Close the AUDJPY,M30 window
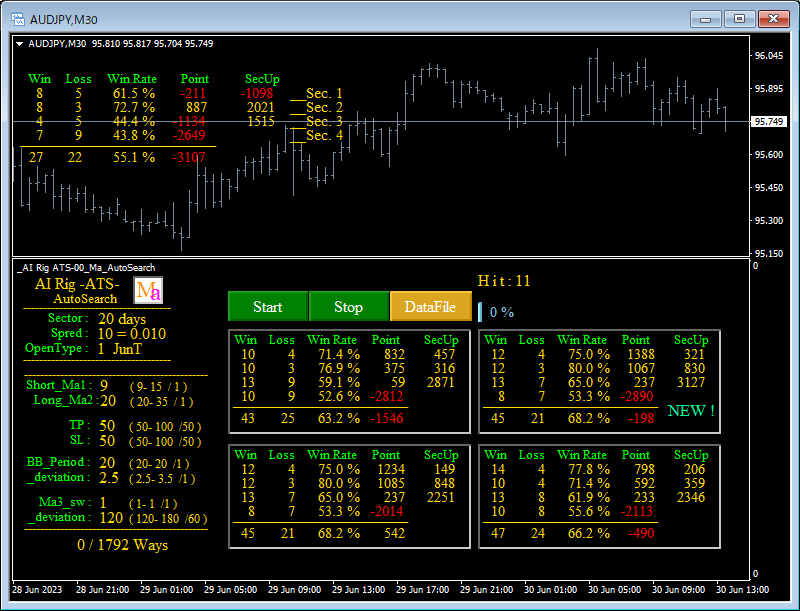Image resolution: width=800 pixels, height=611 pixels. 773,19
